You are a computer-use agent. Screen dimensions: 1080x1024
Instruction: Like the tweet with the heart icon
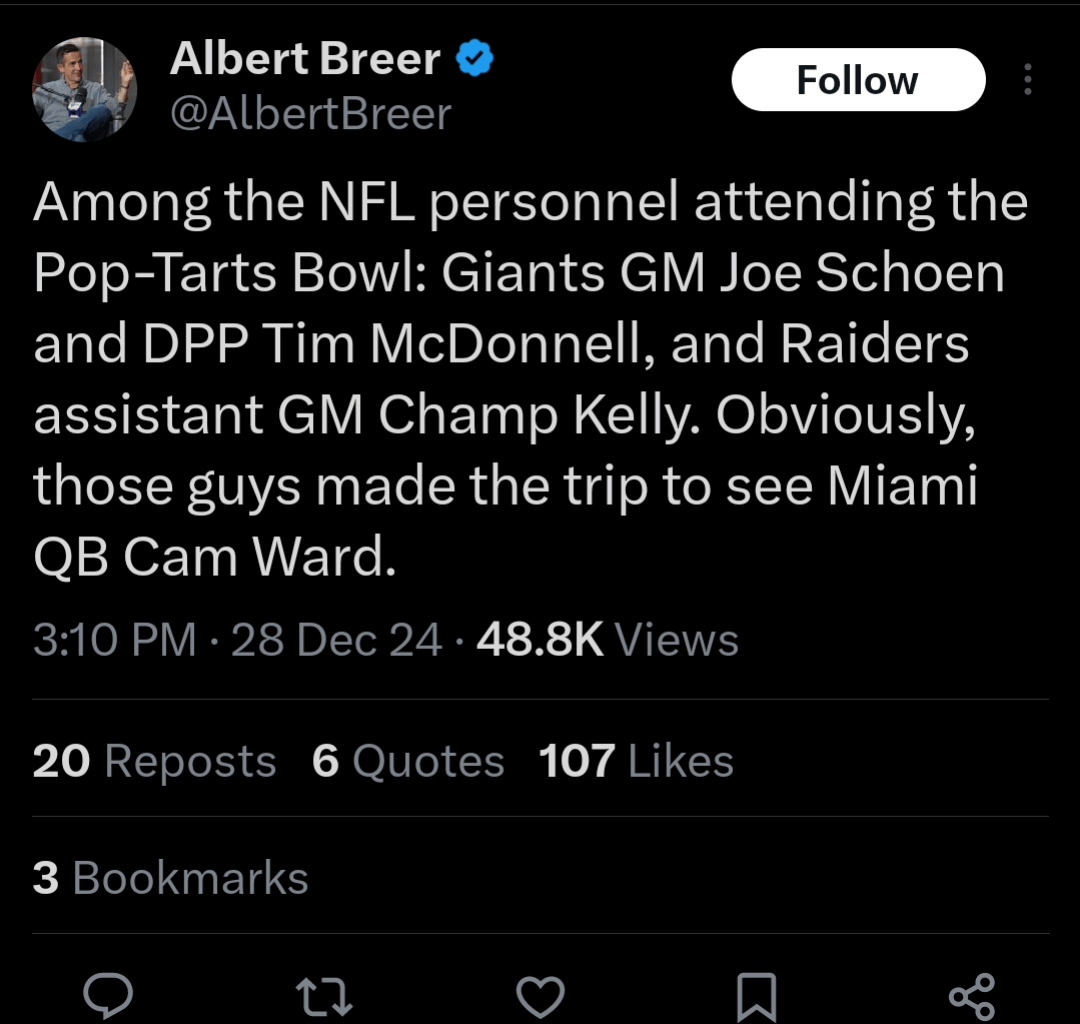(541, 996)
